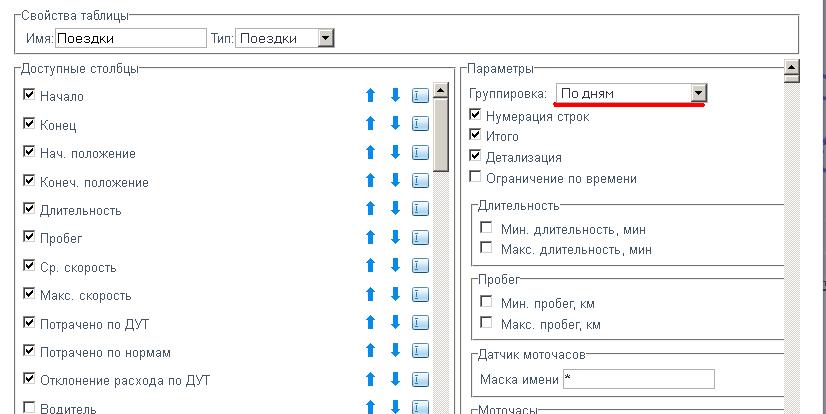
Task: Enable Макс. пробег, км checkbox
Action: point(486,322)
